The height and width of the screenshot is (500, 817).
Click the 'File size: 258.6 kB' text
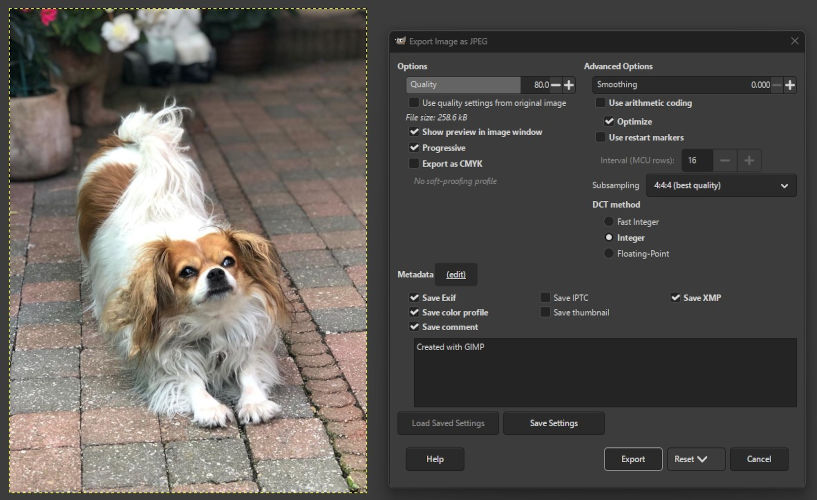(x=437, y=117)
